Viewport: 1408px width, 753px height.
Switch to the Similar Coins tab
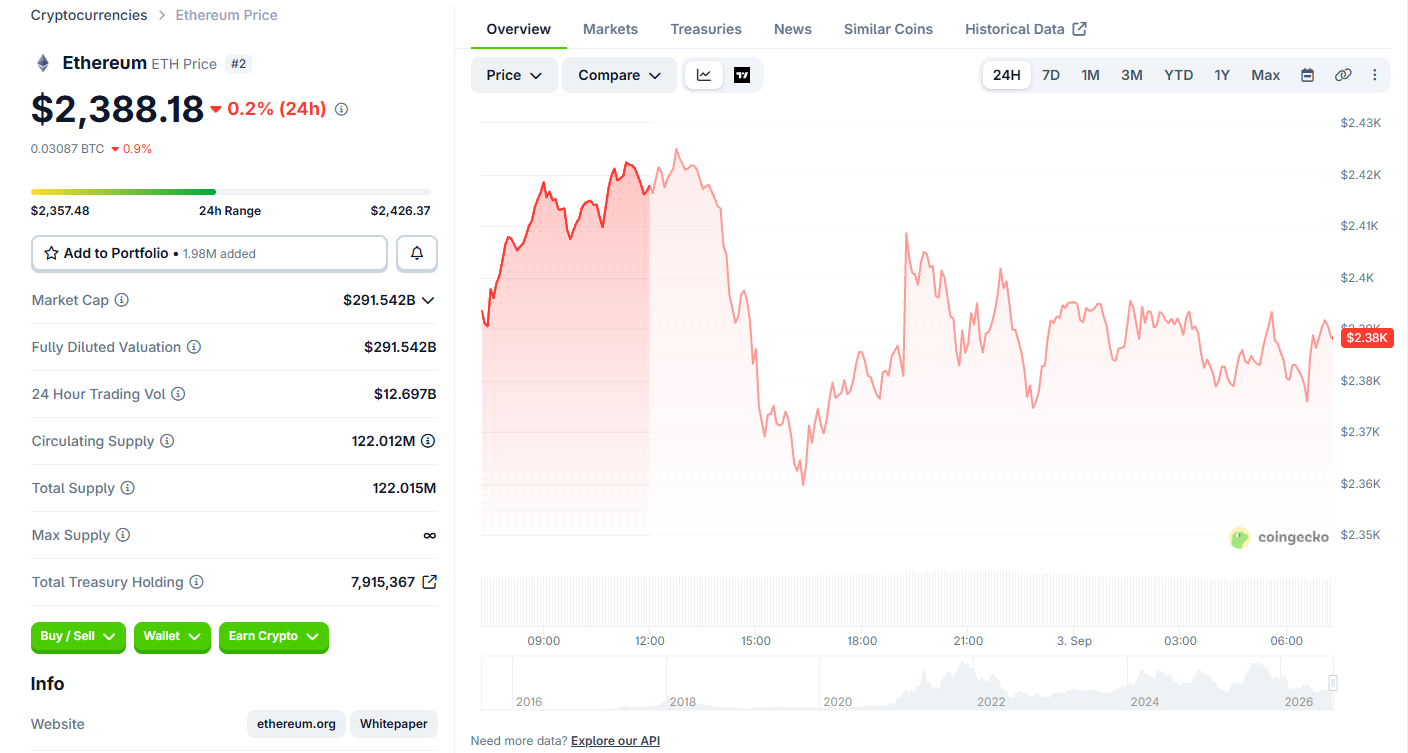[x=888, y=29]
